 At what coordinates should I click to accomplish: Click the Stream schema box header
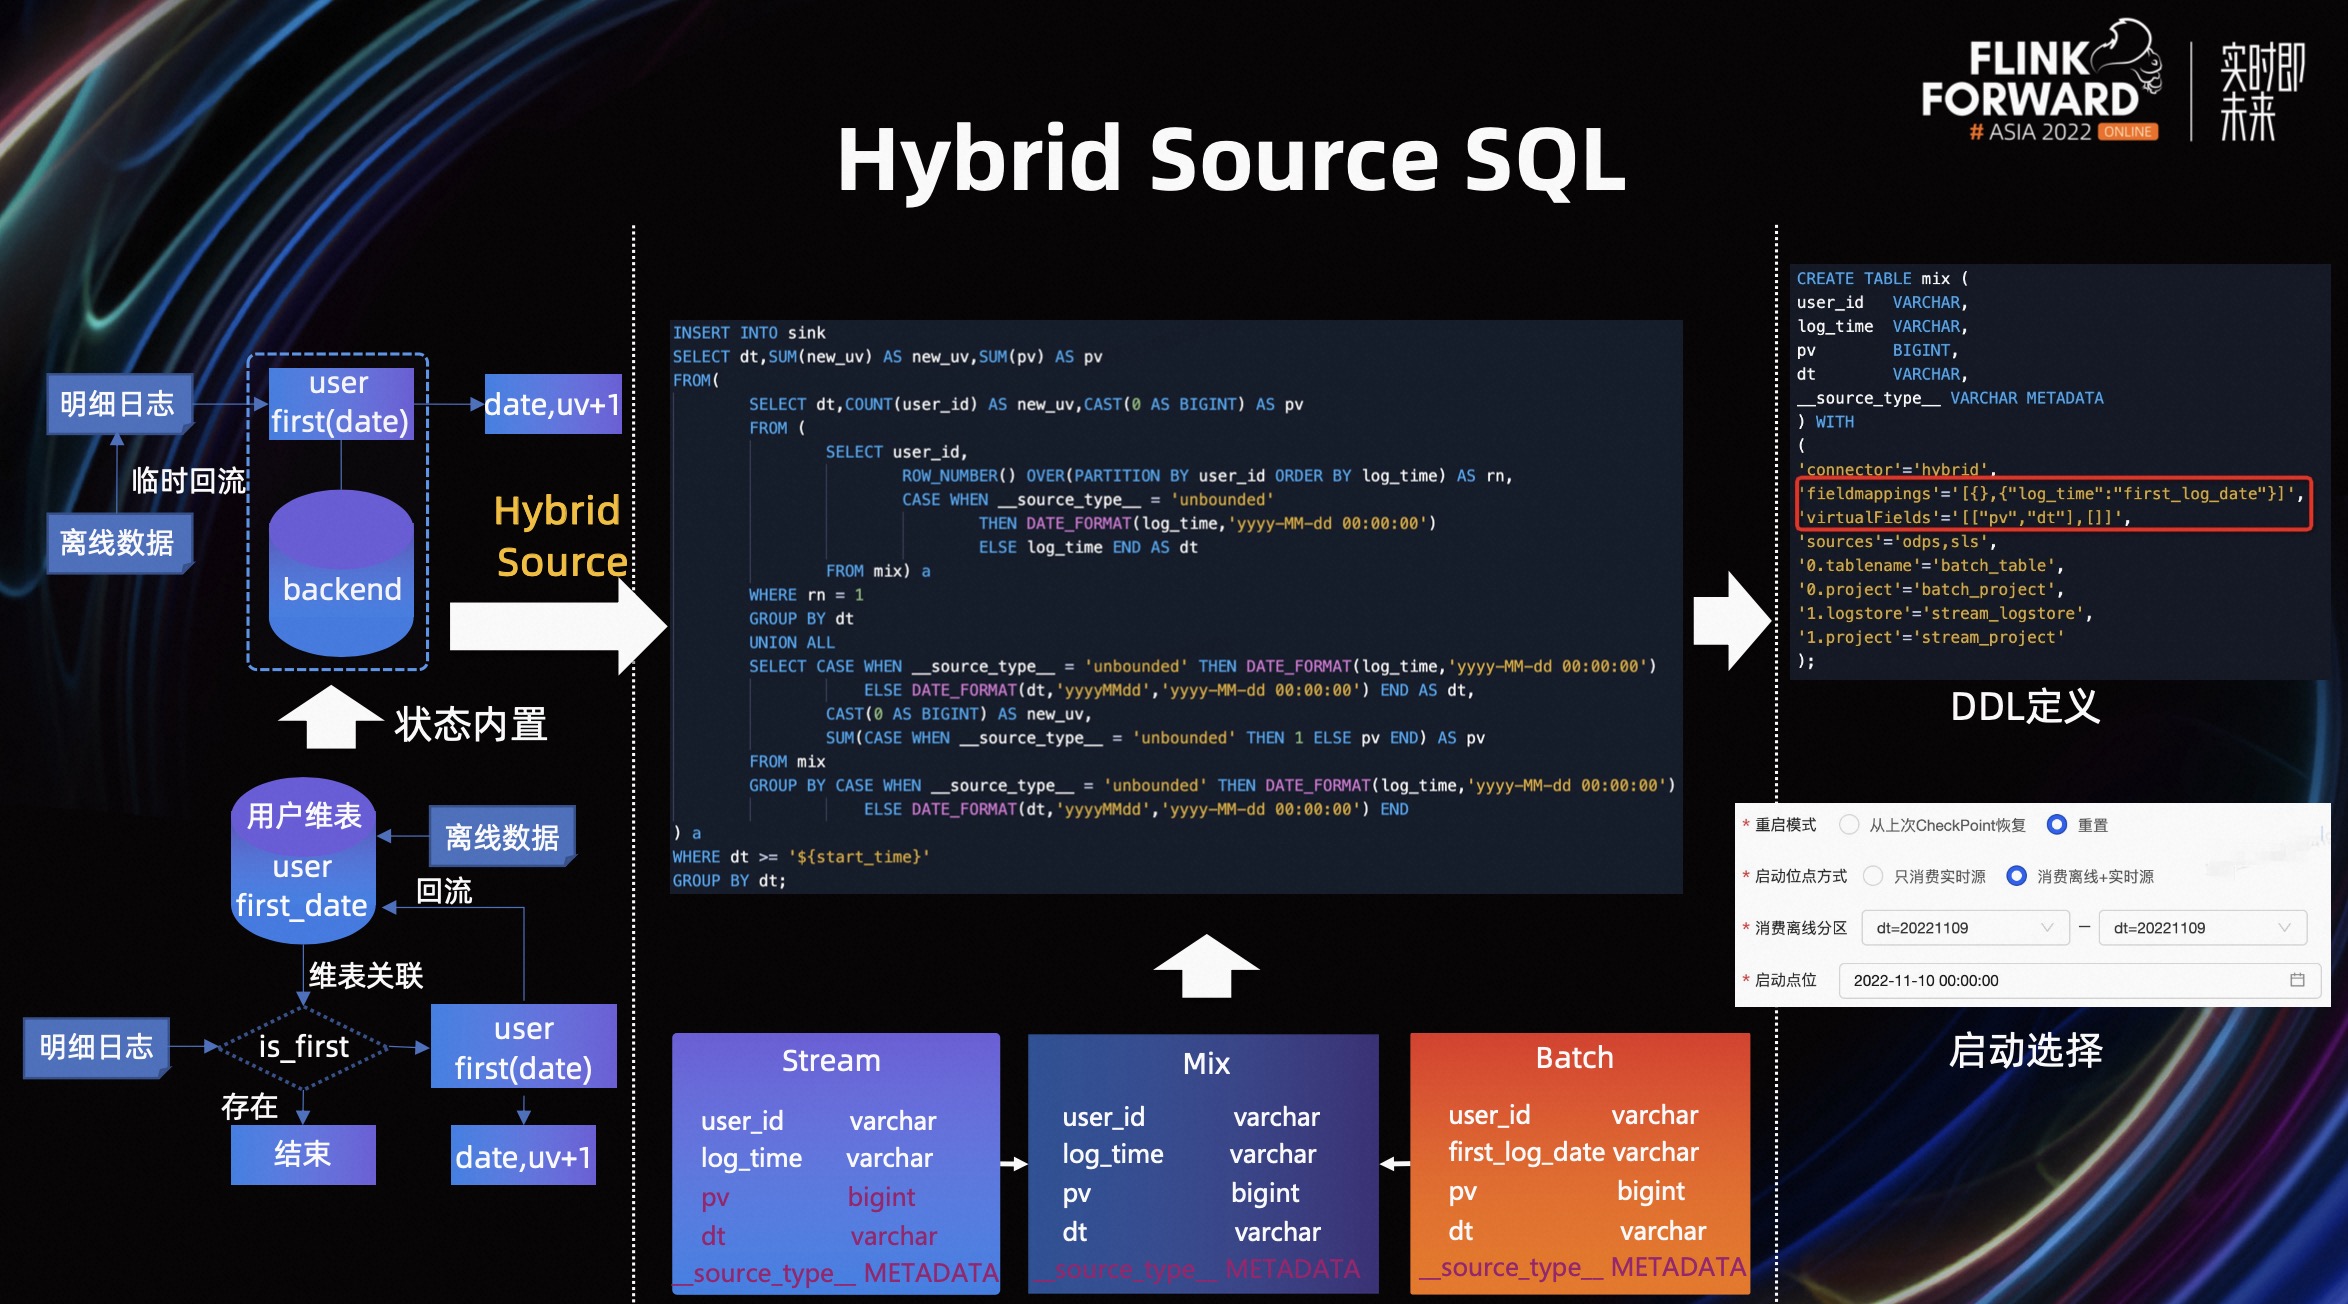(831, 1060)
